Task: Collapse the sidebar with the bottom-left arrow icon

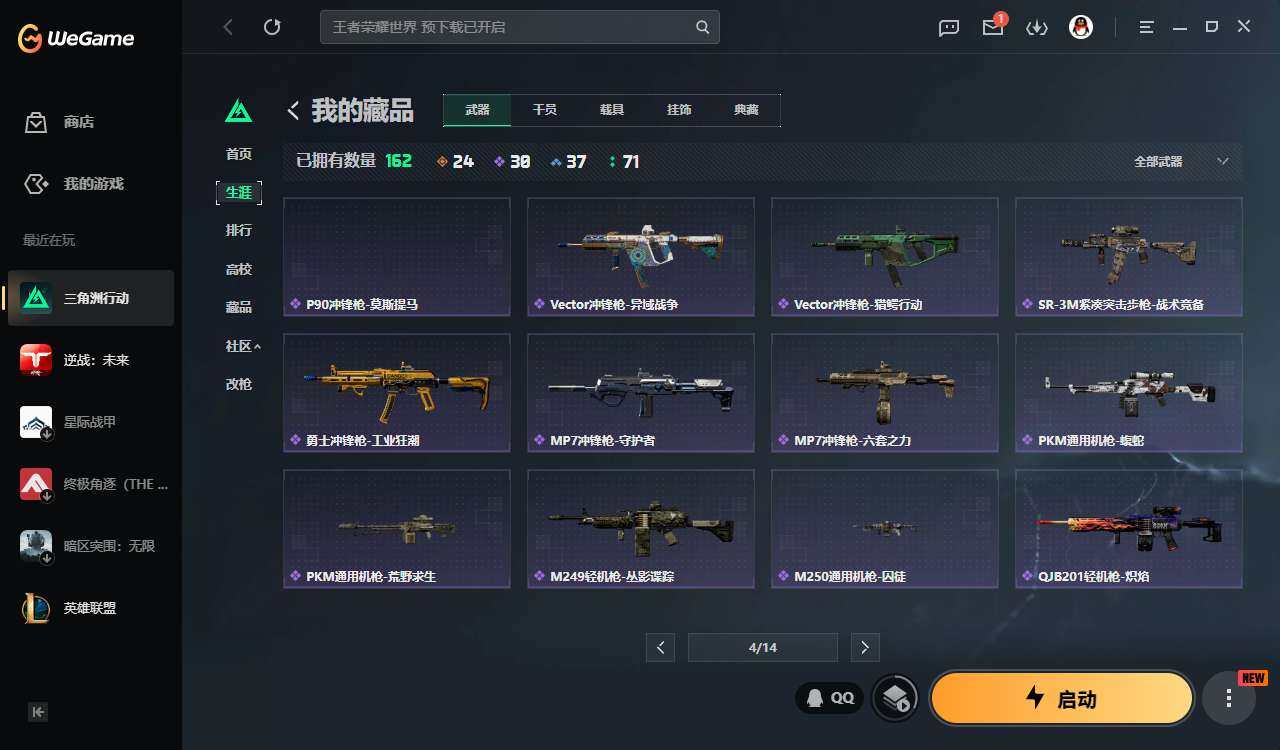Action: (38, 712)
